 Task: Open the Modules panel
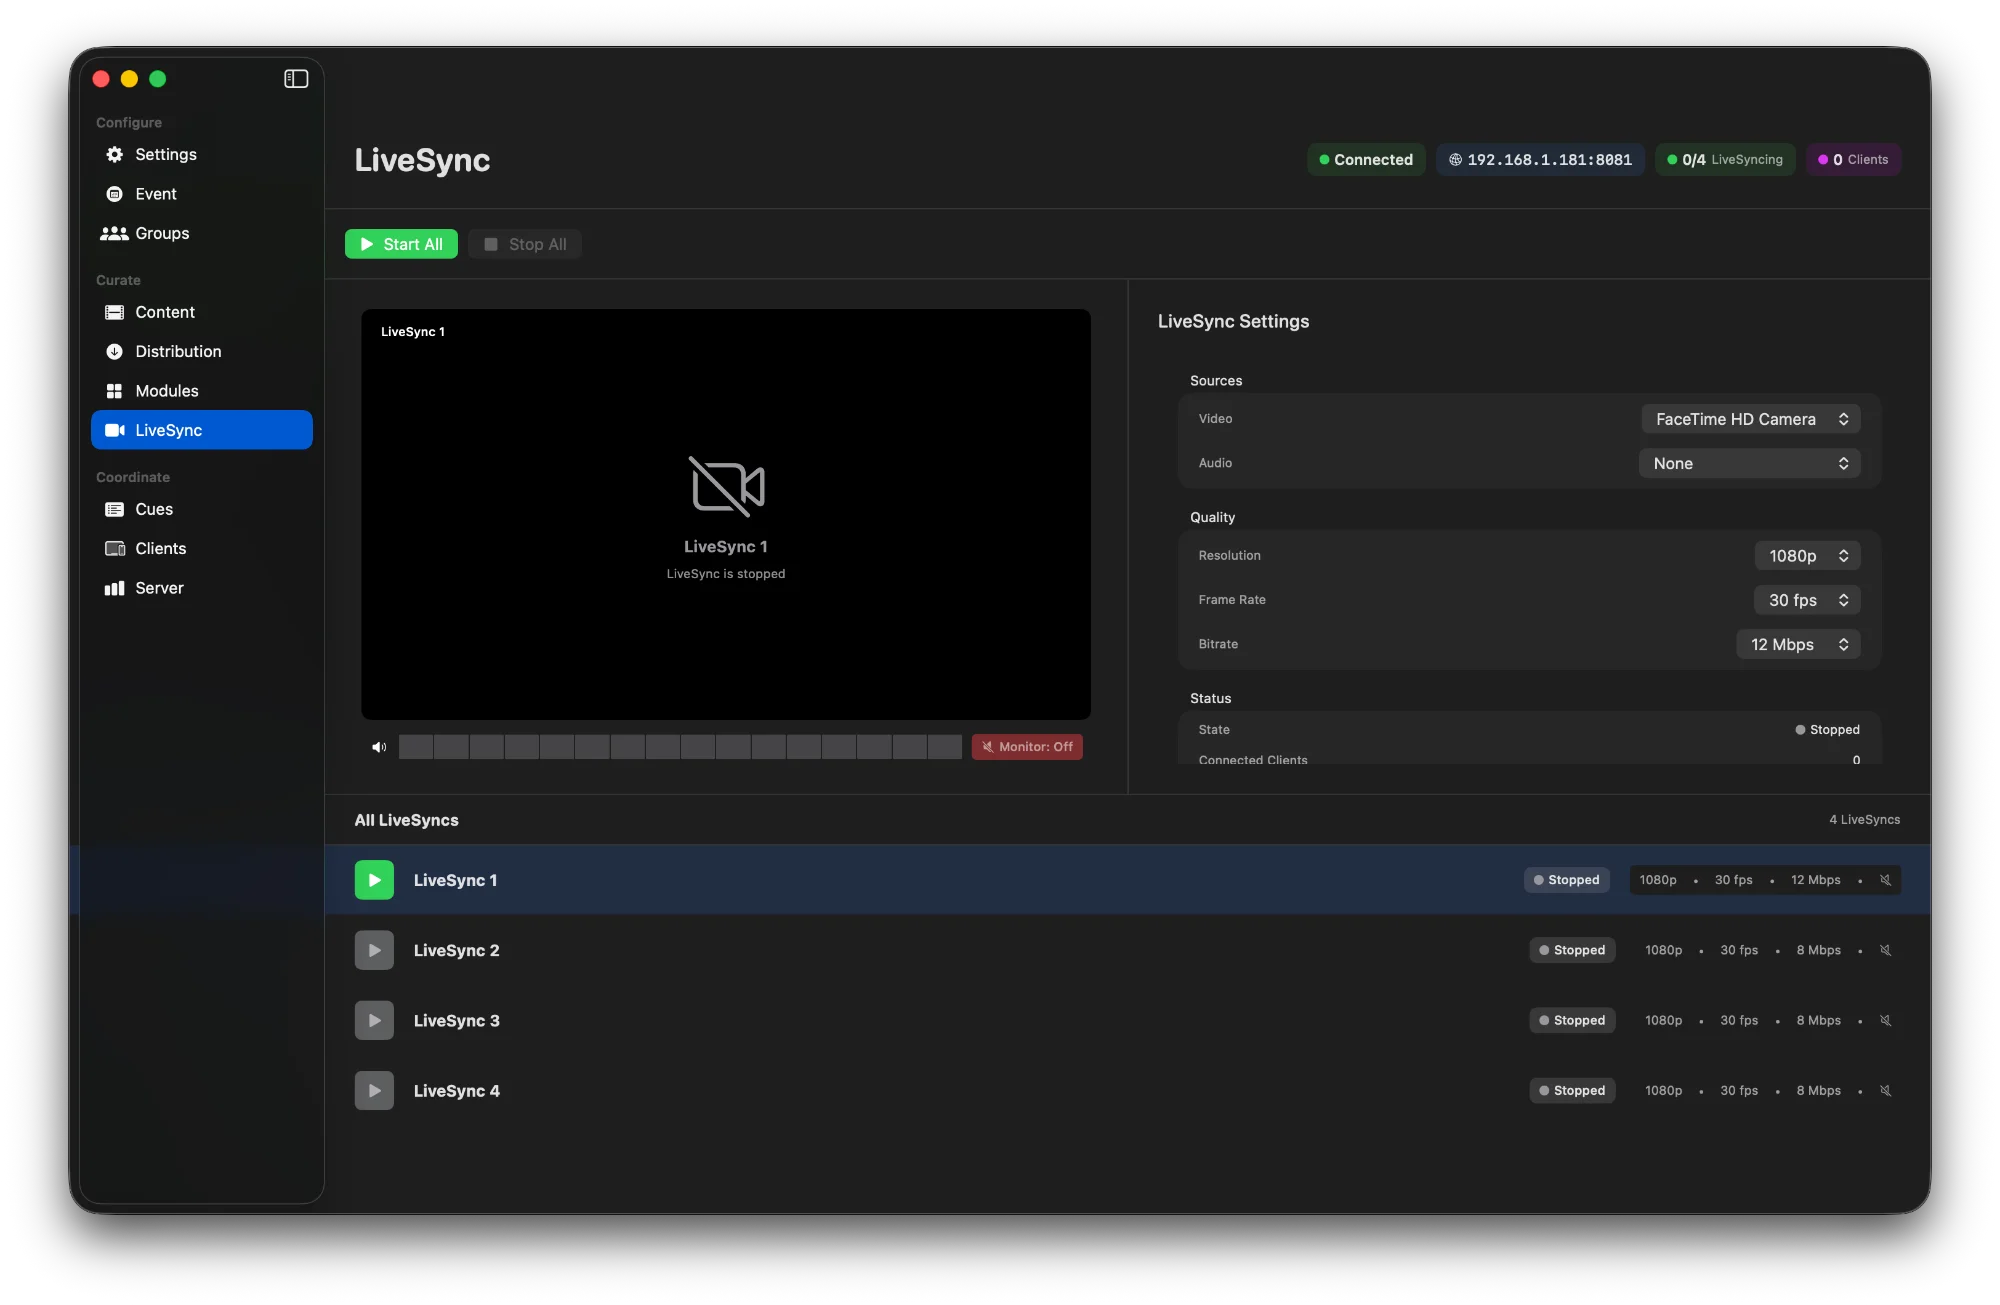pos(167,390)
